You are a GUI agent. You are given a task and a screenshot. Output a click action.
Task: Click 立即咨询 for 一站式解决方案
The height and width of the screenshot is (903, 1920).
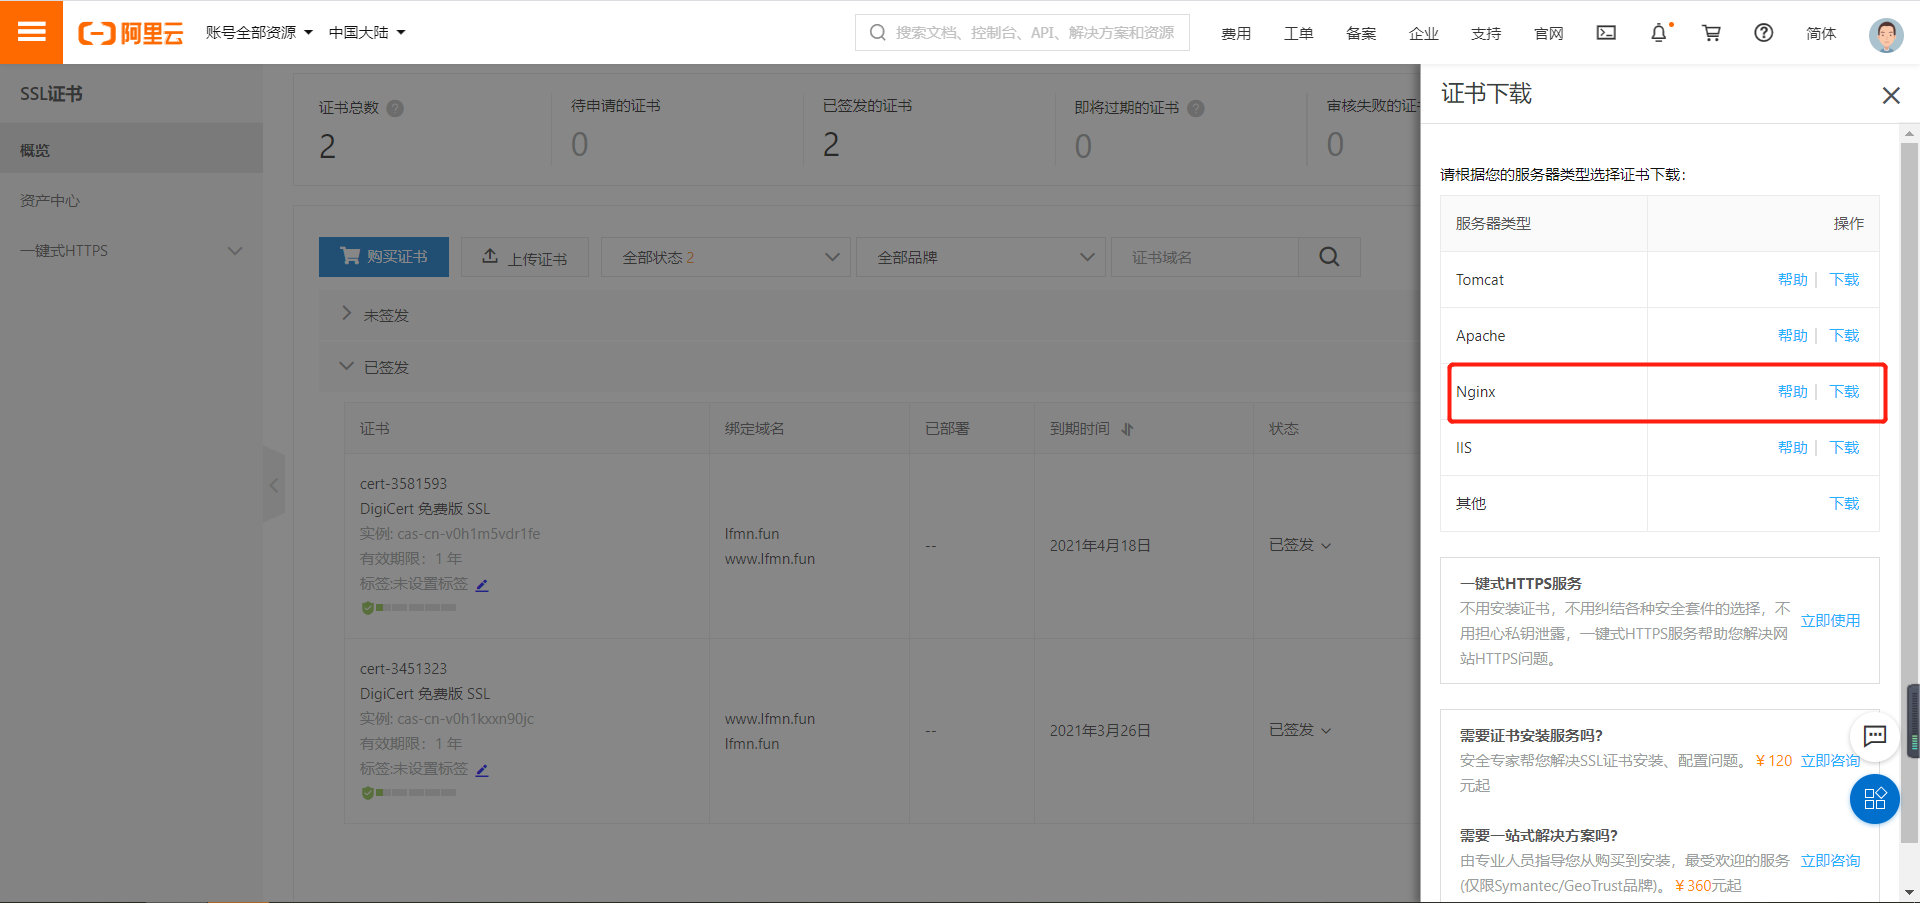coord(1830,861)
